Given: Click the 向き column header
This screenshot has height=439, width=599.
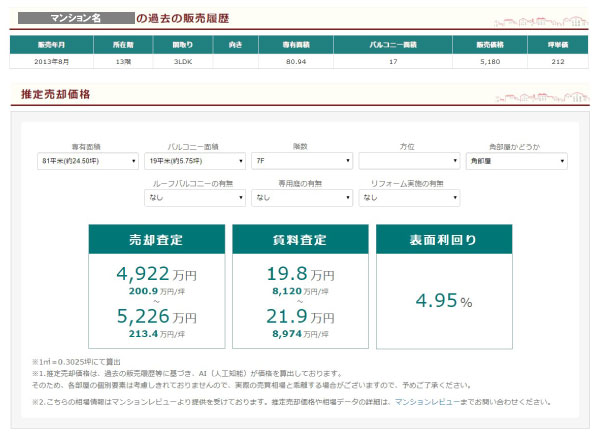Looking at the screenshot, I should [235, 45].
